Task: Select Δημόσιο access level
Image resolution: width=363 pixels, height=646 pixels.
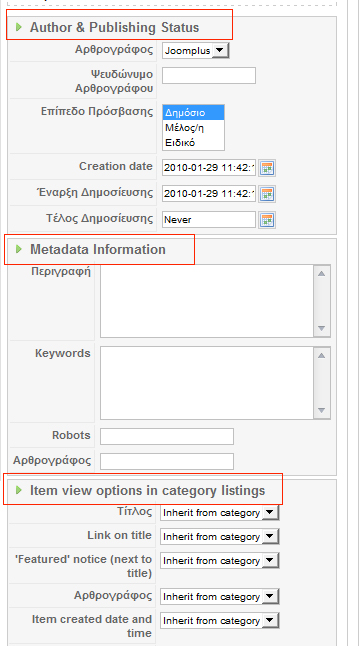Action: [x=194, y=112]
